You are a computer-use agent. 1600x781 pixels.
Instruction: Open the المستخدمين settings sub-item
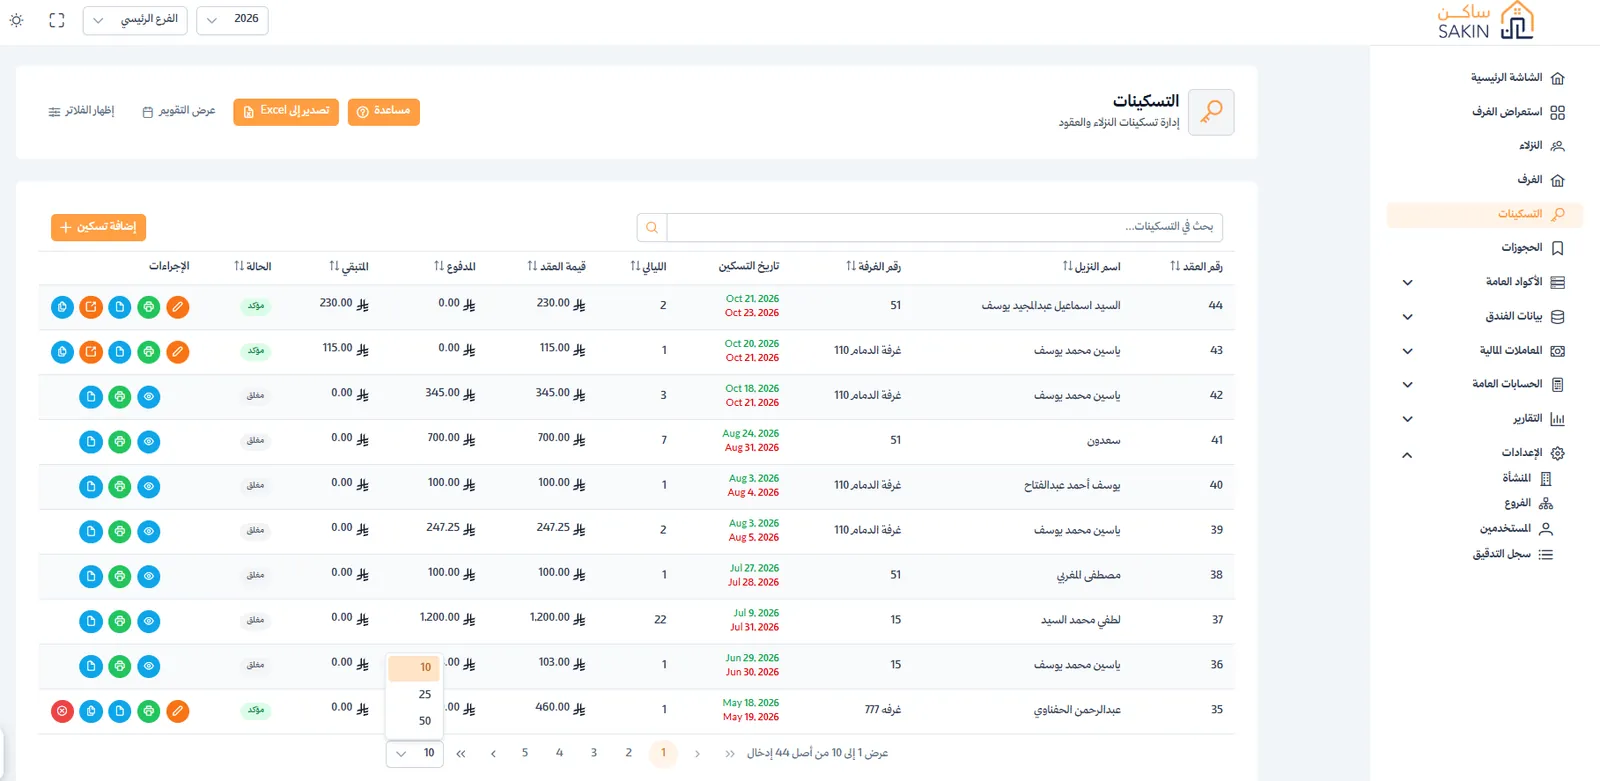pyautogui.click(x=1516, y=529)
